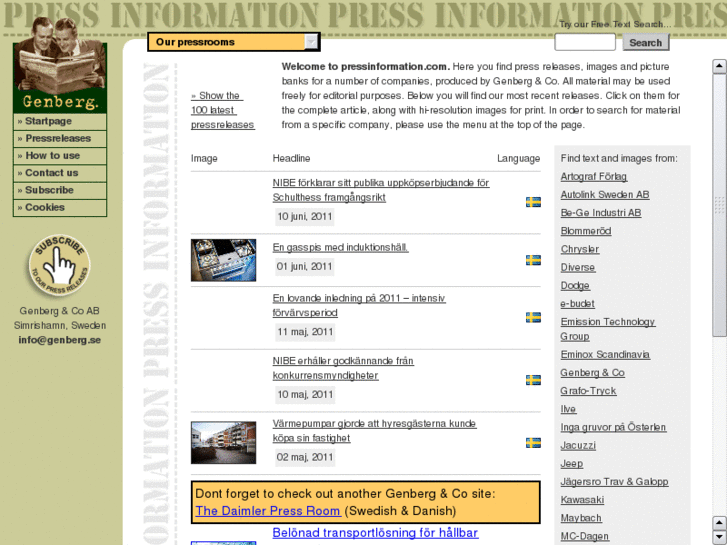Click date text 10 juni, 2011
This screenshot has width=727, height=545.
pyautogui.click(x=305, y=217)
